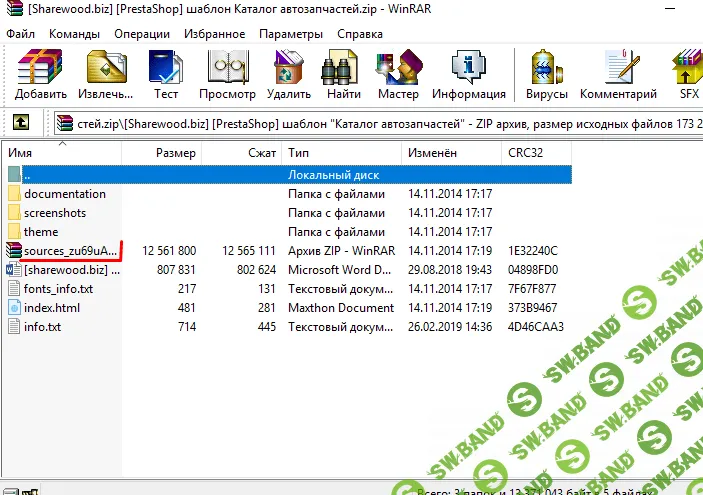The width and height of the screenshot is (703, 495).
Task: Open the Команды menu
Action: click(74, 34)
